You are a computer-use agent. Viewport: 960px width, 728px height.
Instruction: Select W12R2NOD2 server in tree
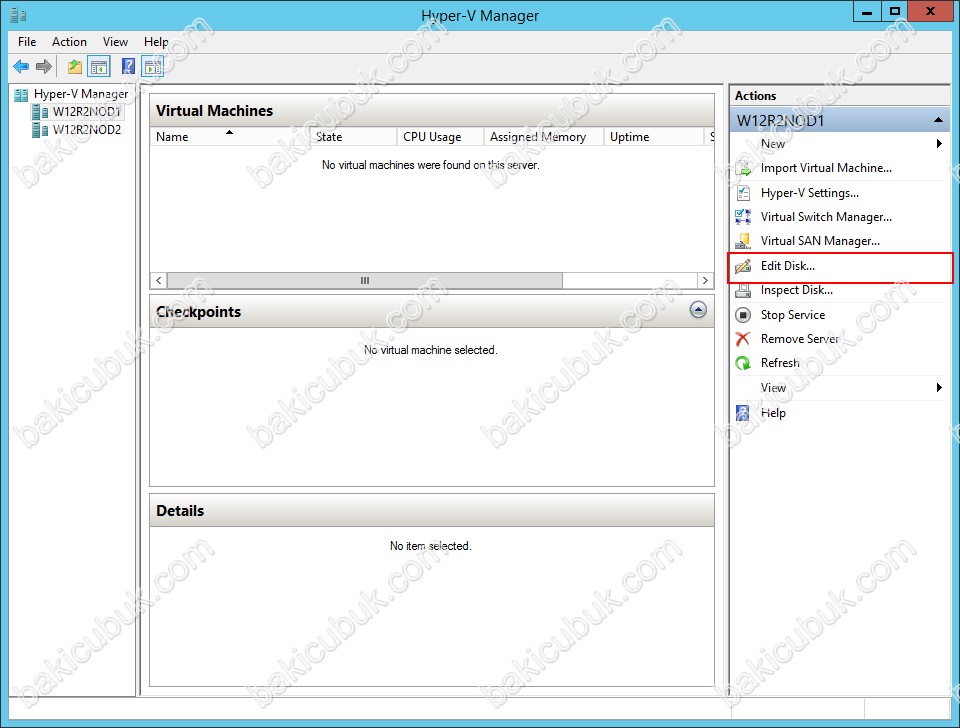87,130
